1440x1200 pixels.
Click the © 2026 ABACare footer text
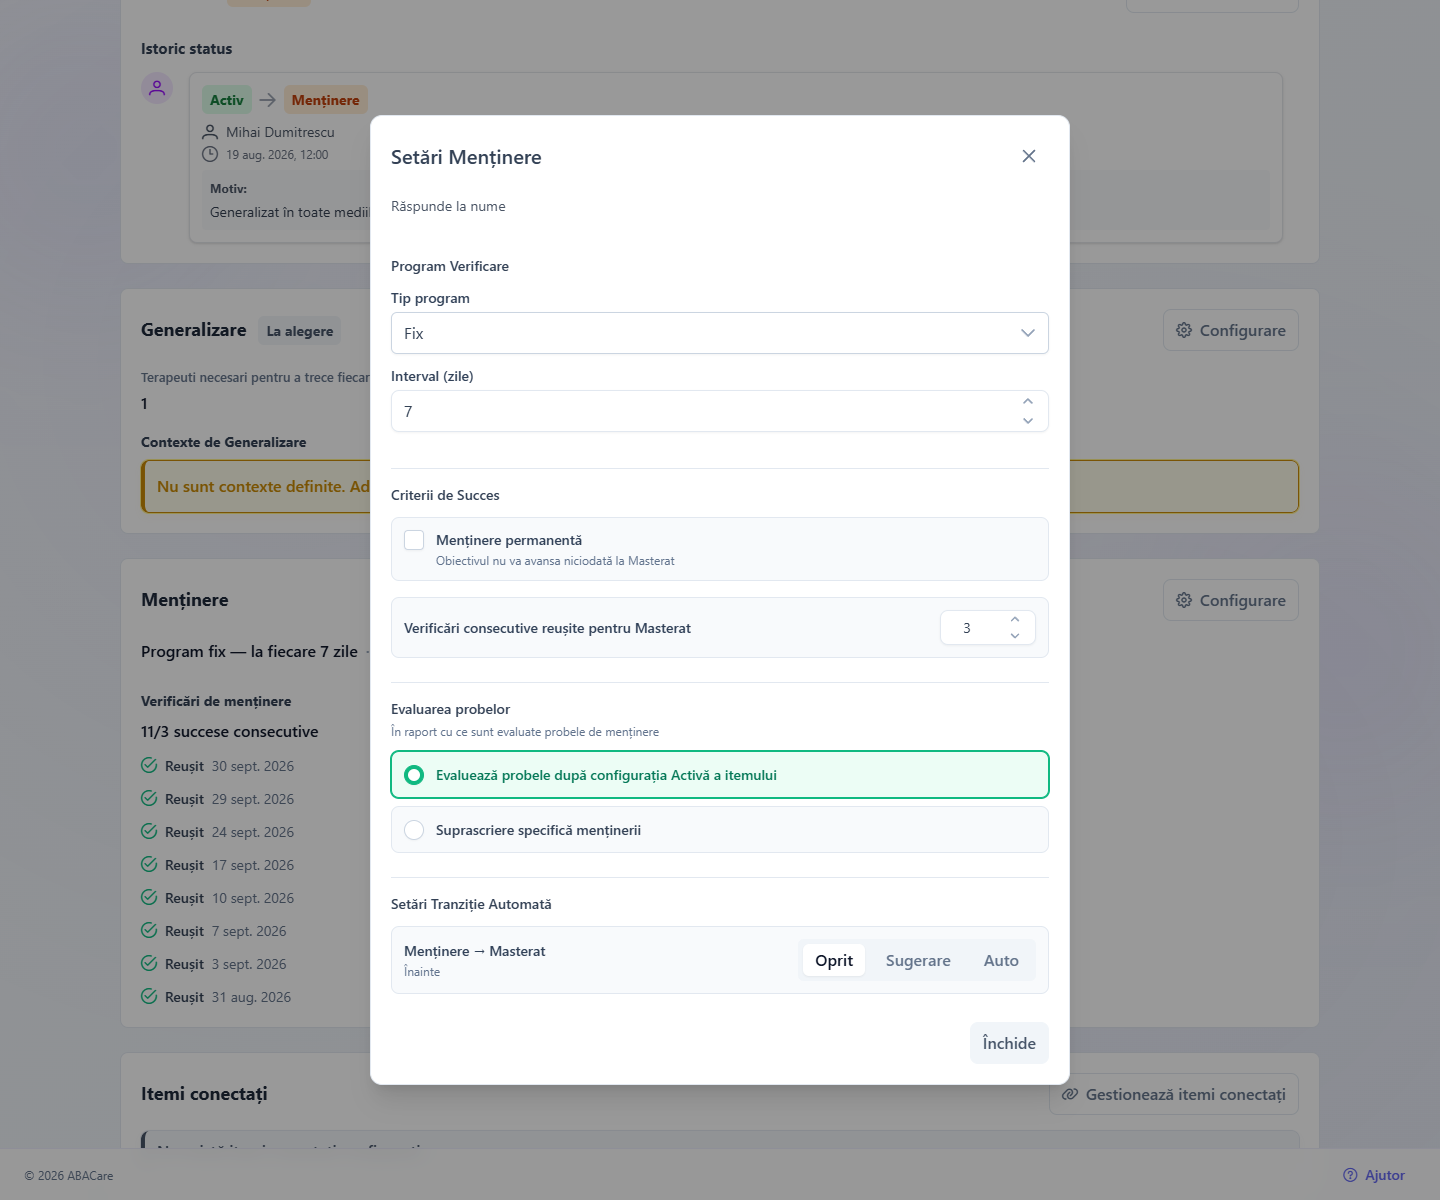point(69,1176)
